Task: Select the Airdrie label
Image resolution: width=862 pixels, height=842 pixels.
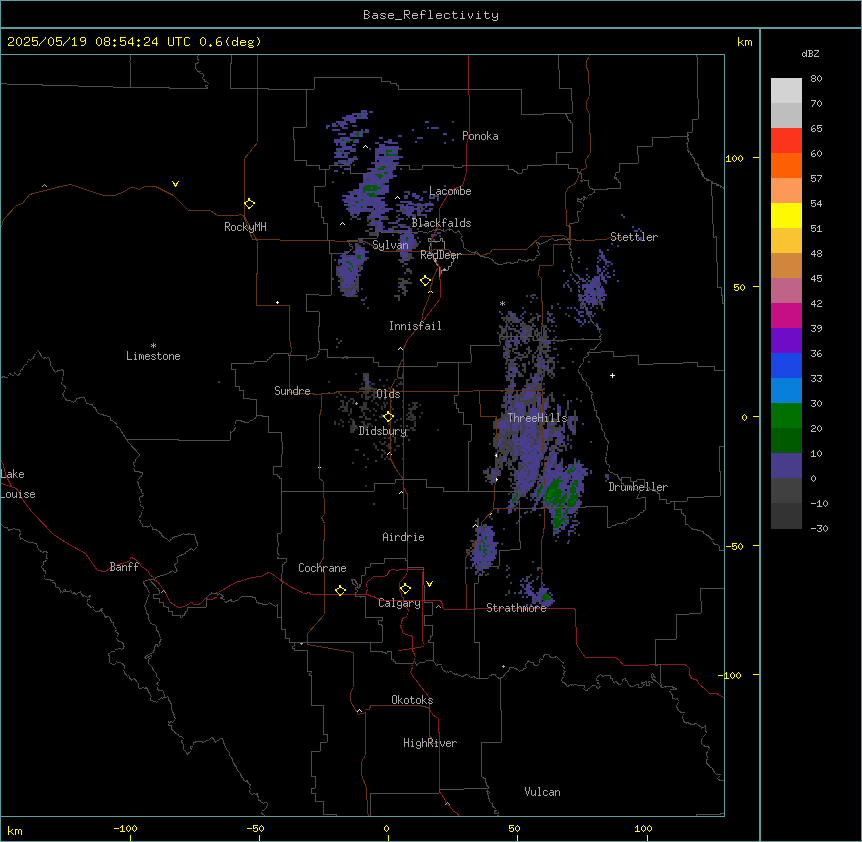Action: click(403, 537)
